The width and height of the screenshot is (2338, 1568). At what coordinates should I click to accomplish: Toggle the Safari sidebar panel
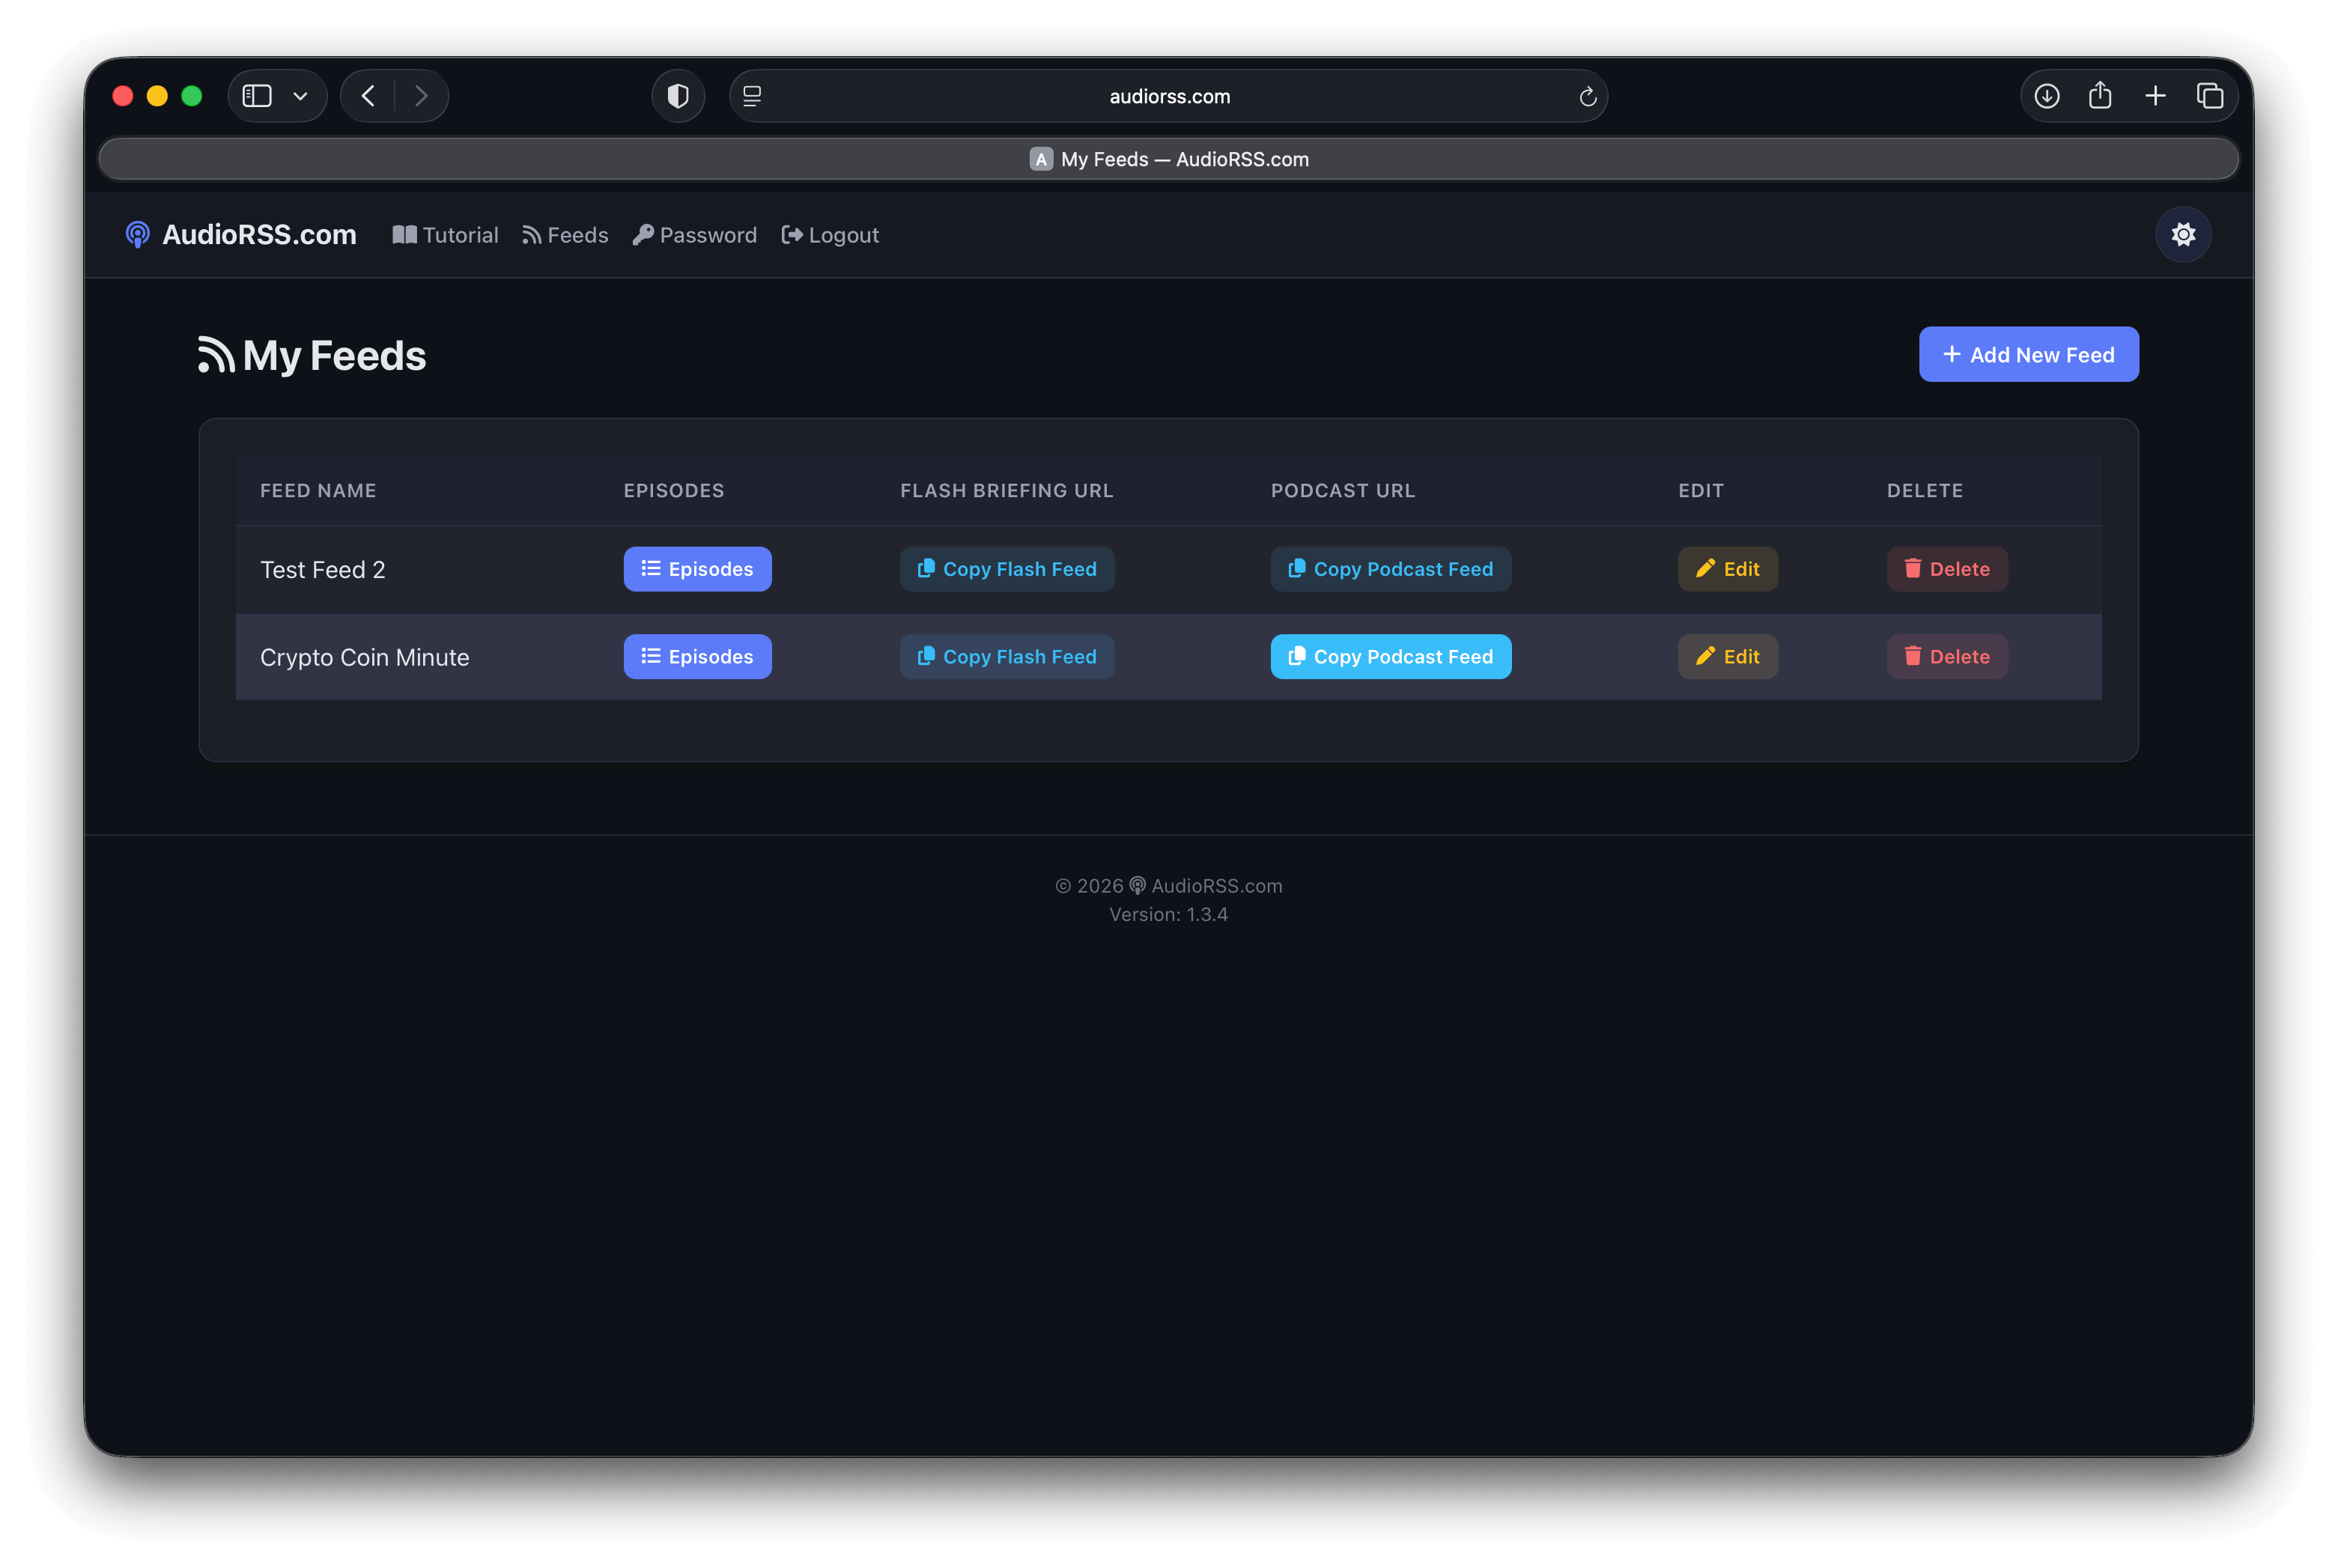coord(256,95)
